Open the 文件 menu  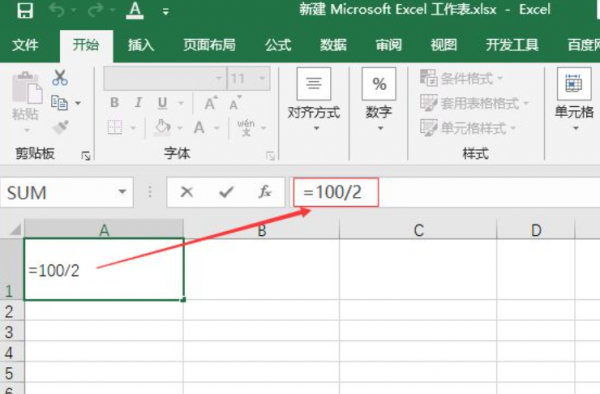(25, 45)
